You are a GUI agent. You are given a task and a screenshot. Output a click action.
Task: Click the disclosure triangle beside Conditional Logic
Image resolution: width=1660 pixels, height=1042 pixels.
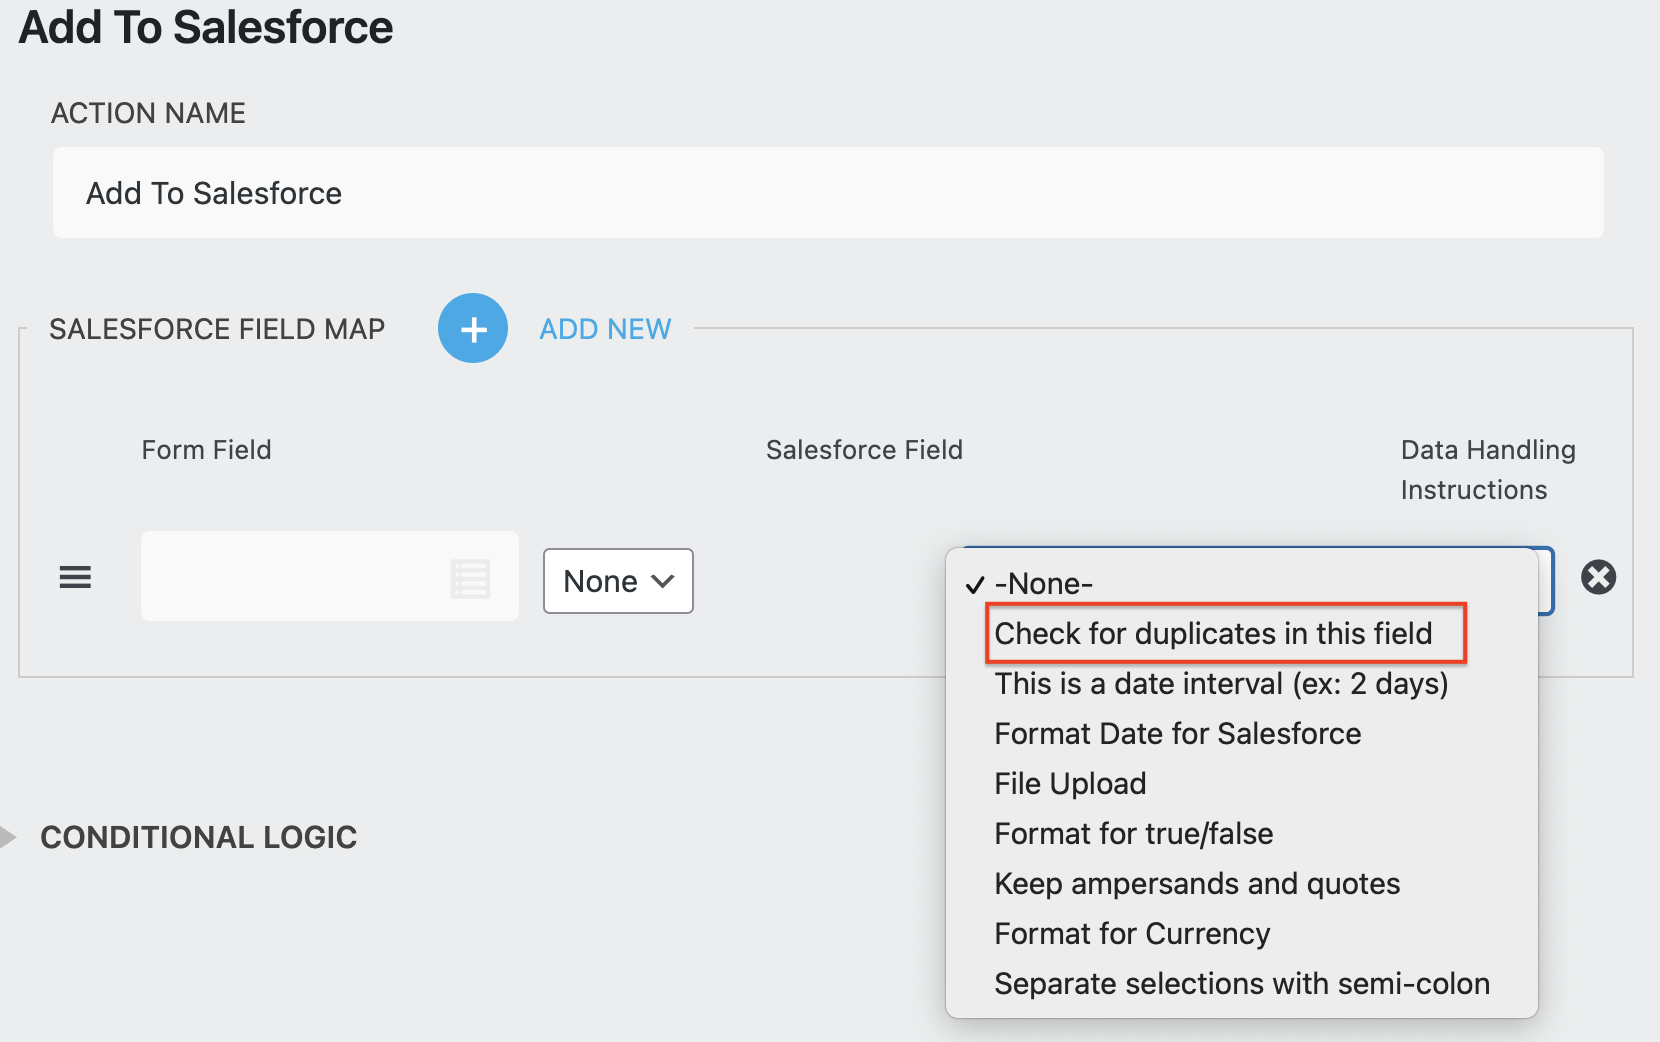11,837
